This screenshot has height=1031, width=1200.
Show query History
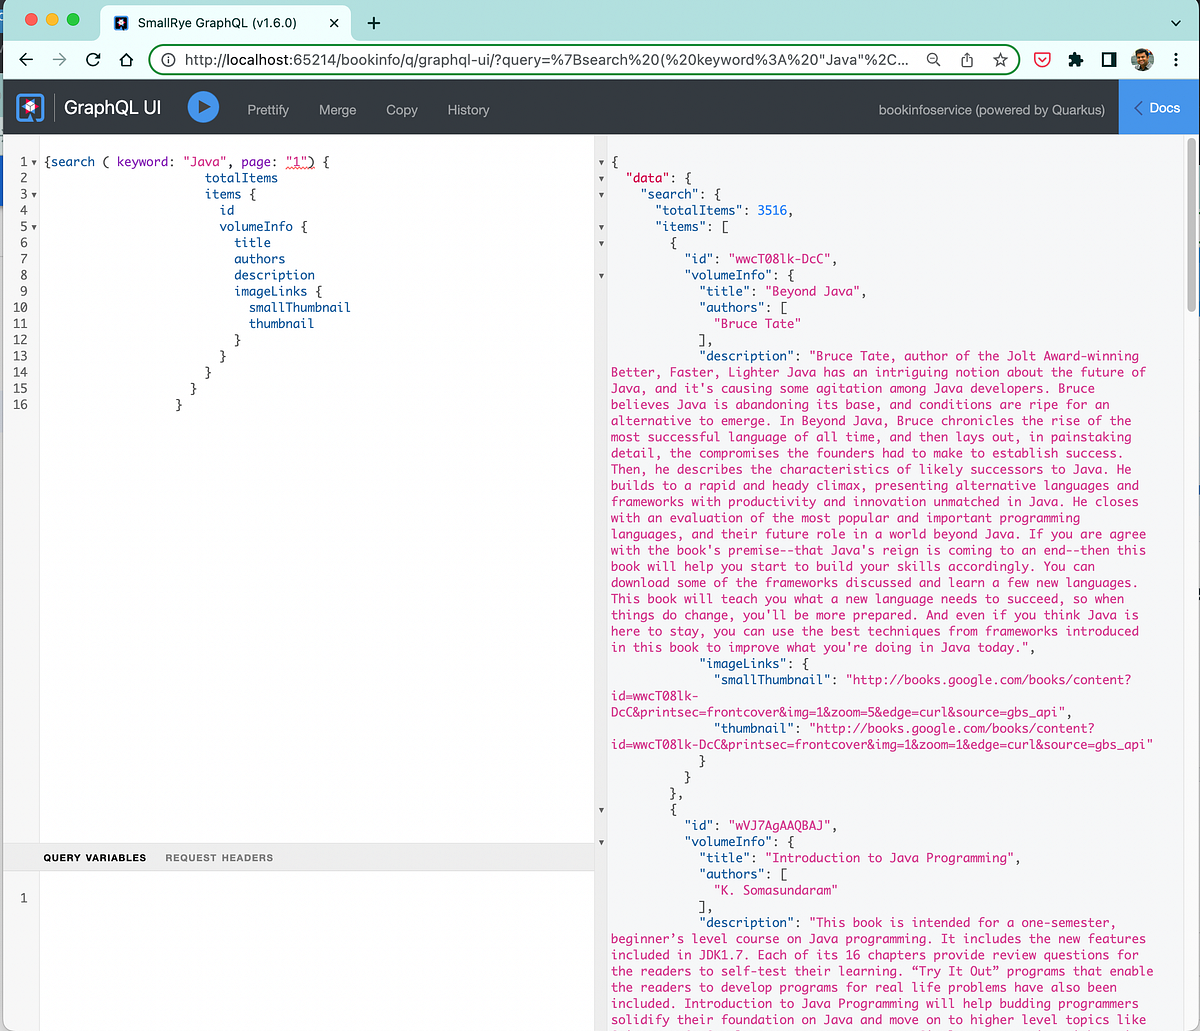point(468,110)
